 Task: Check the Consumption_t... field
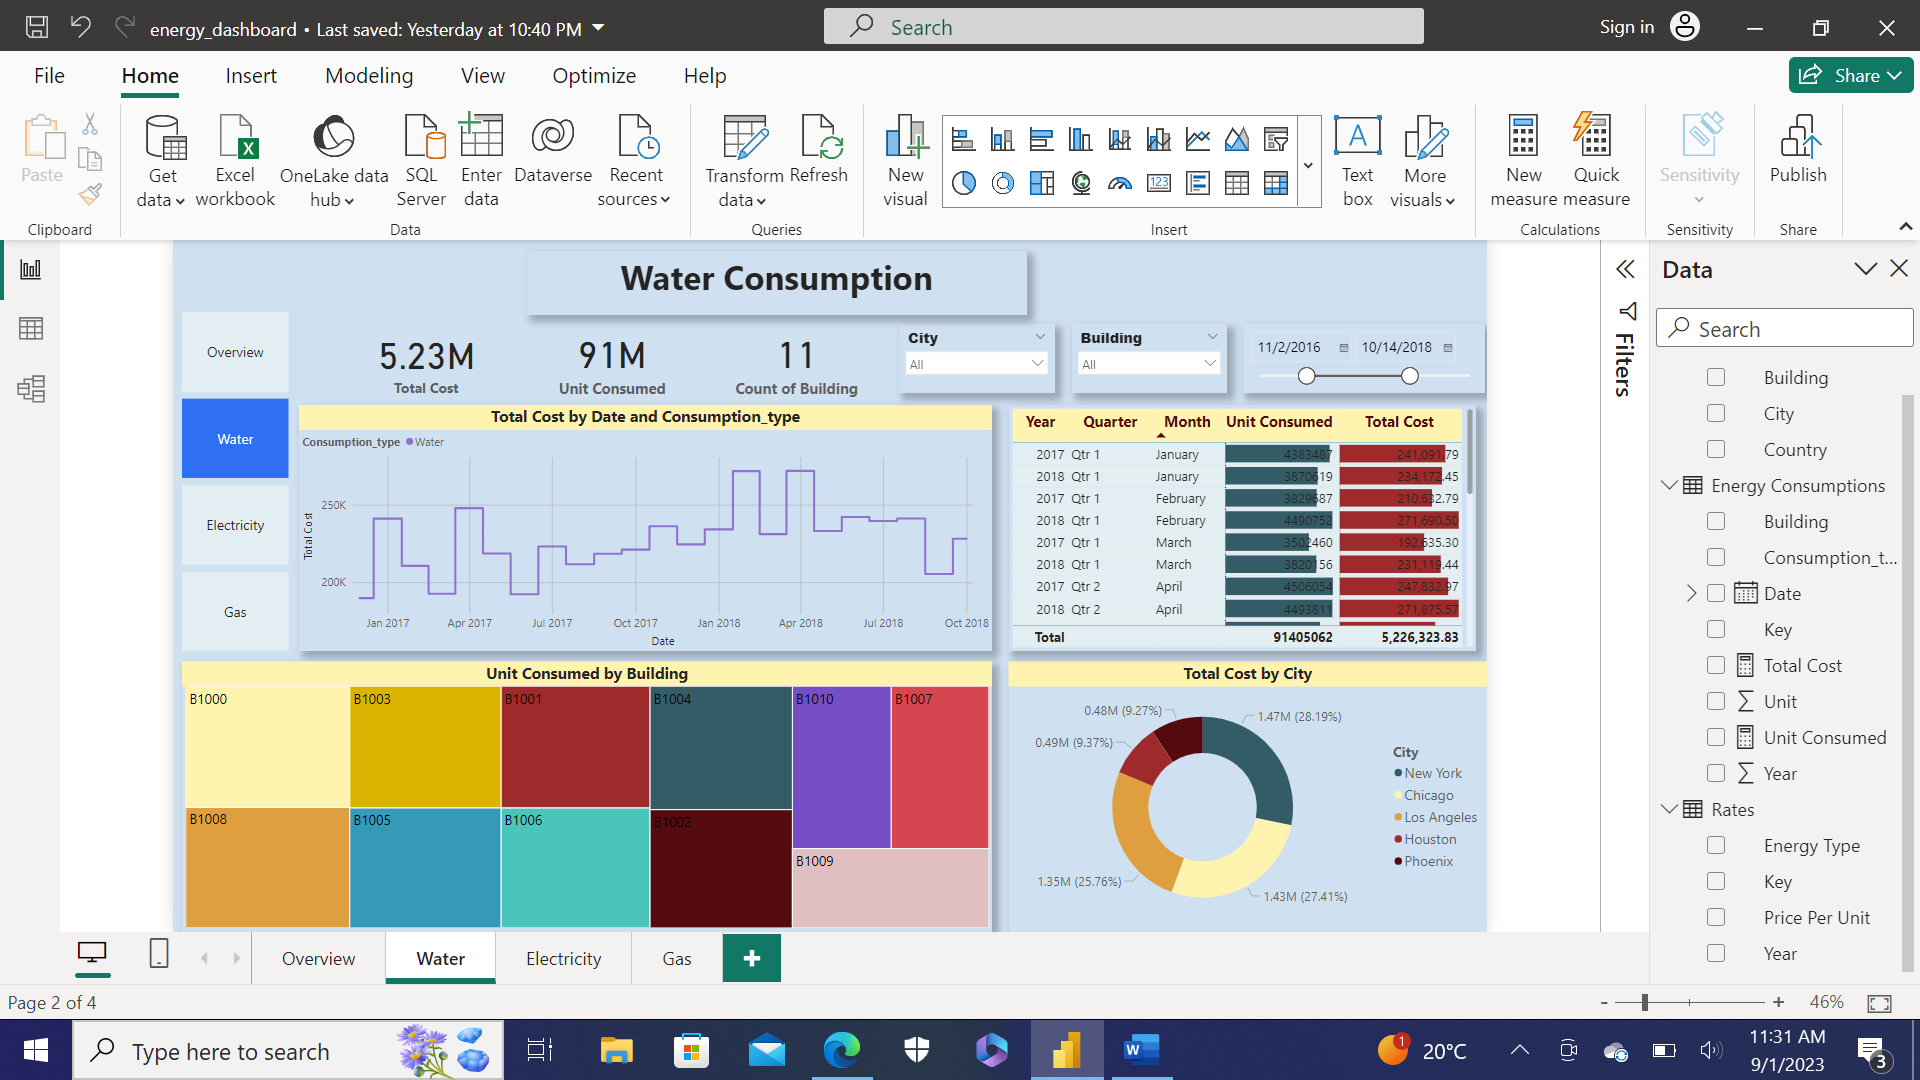tap(1716, 557)
